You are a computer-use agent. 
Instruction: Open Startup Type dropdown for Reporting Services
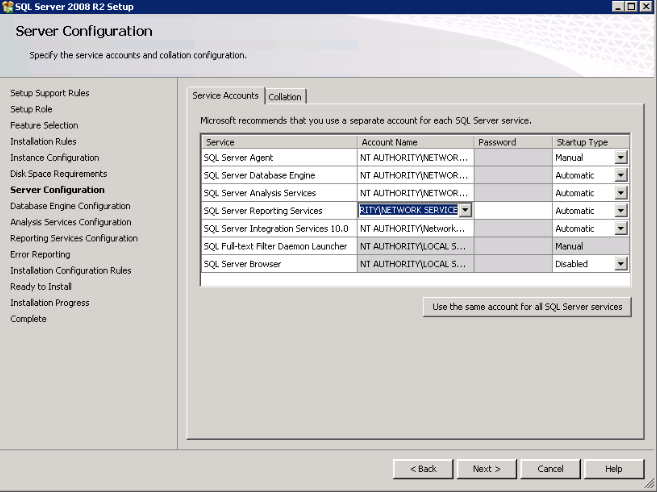click(621, 211)
